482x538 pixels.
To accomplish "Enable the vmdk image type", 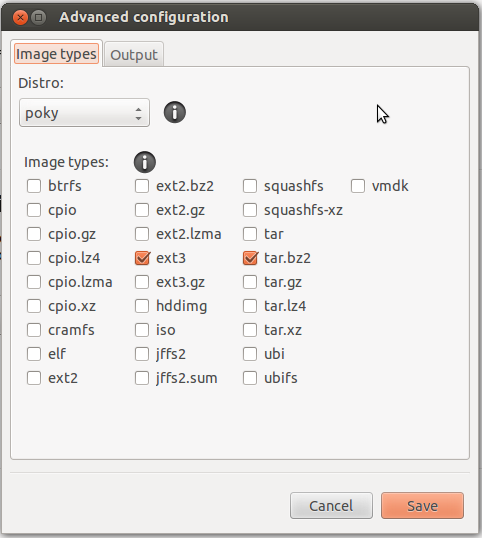I will (358, 186).
